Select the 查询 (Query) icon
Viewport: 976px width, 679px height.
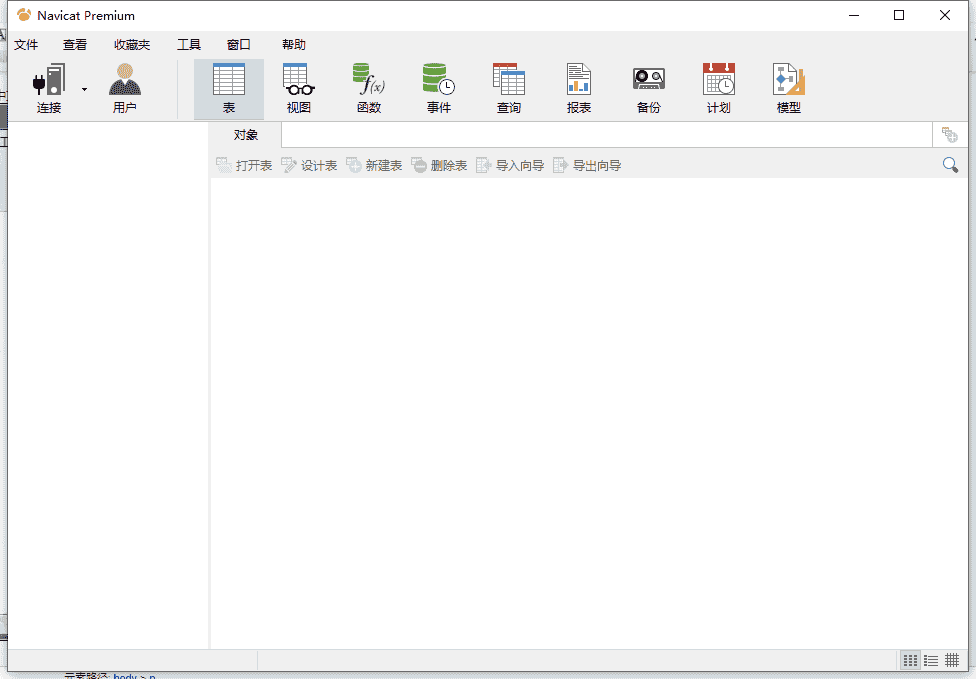pos(509,88)
